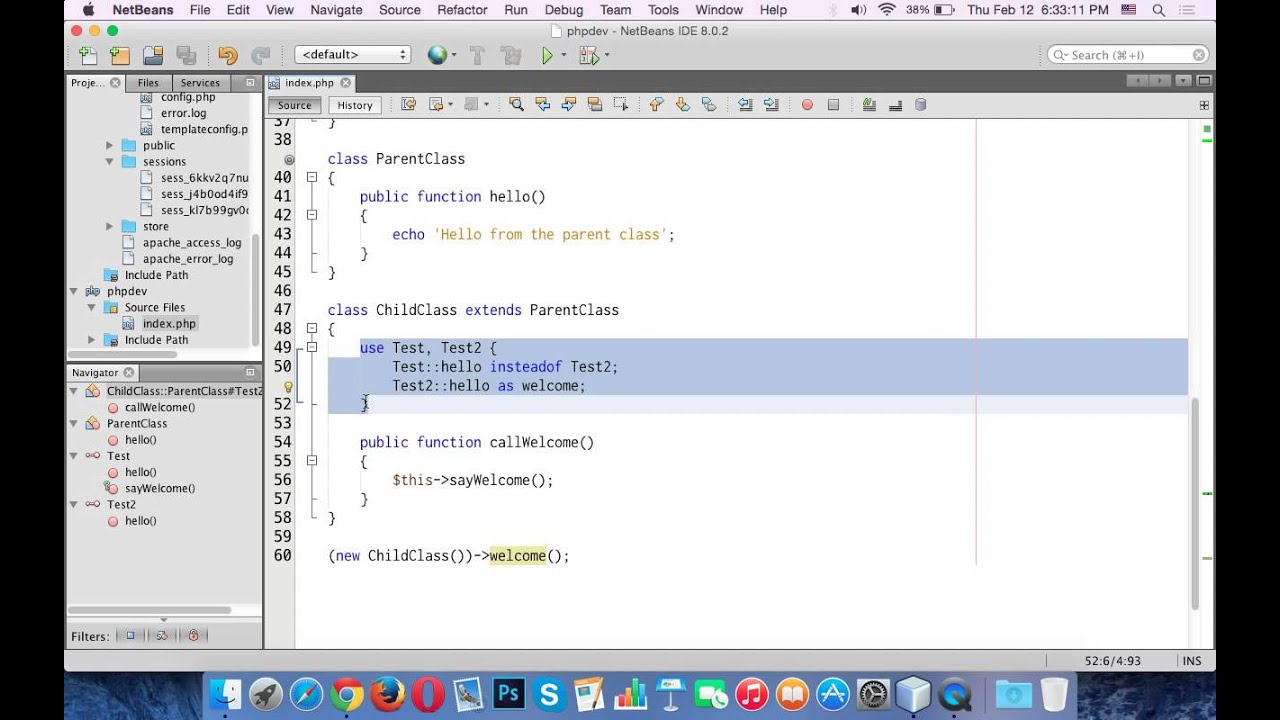The image size is (1280, 720).
Task: Collapse code fold at line 42
Action: [x=312, y=215]
